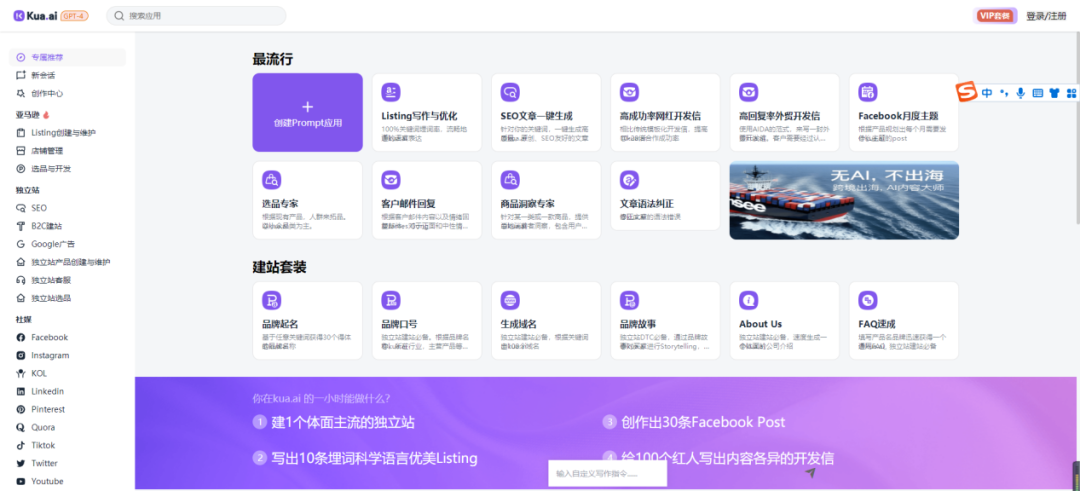The width and height of the screenshot is (1080, 491).
Task: Click the B2C建站 sidebar icon
Action: [x=21, y=226]
